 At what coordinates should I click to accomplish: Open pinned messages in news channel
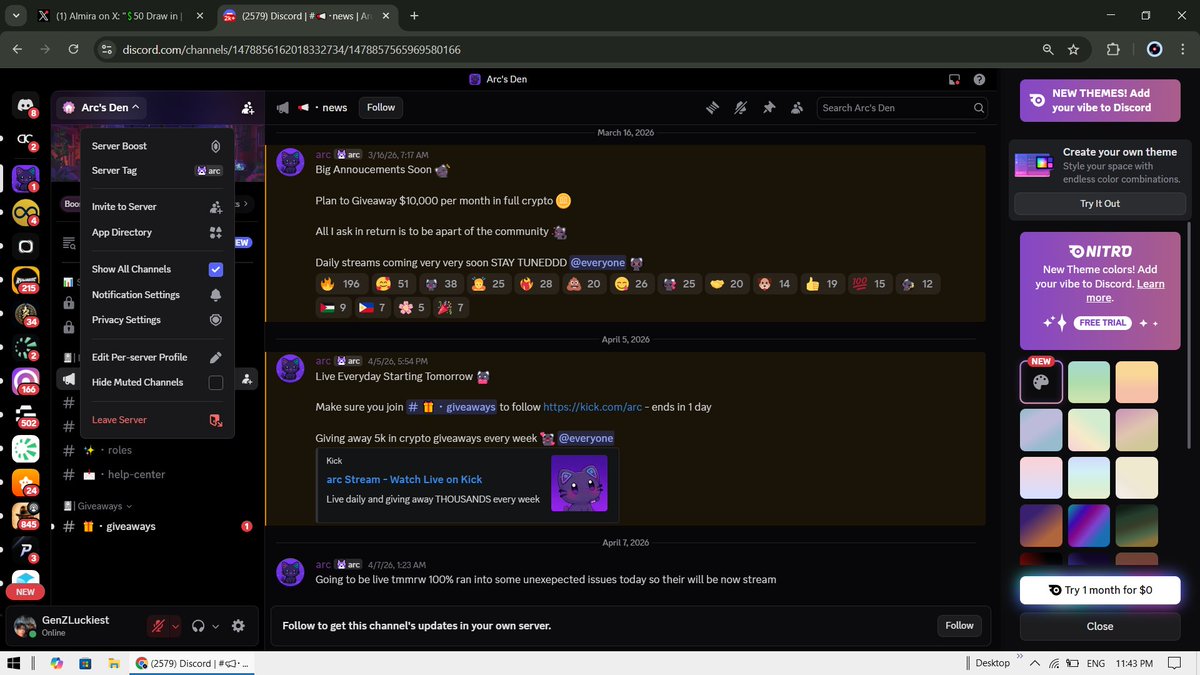[769, 107]
